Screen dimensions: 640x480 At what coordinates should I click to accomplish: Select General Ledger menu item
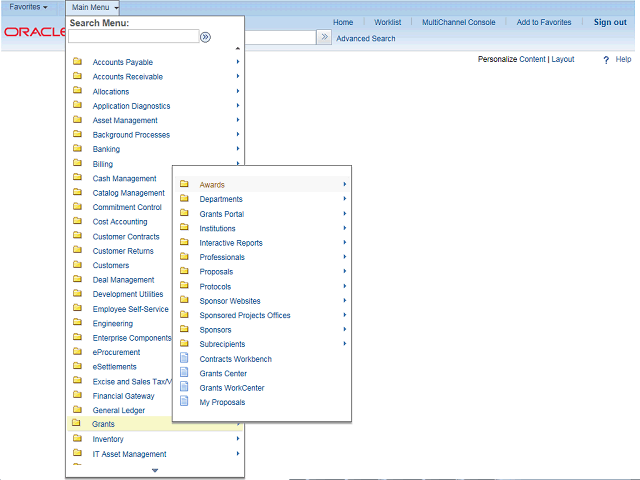(119, 410)
